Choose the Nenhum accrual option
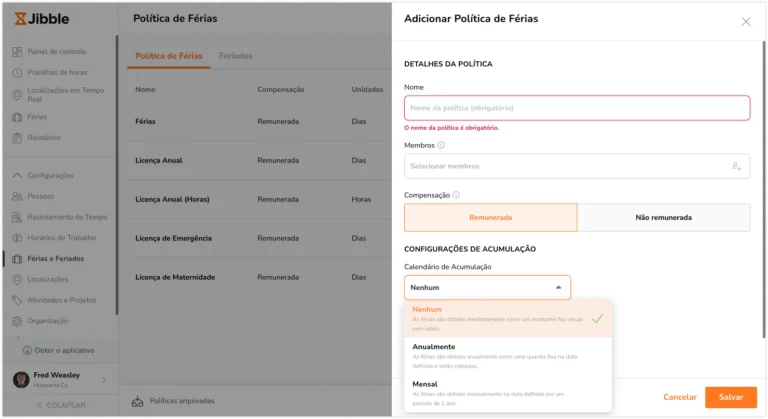Image resolution: width=768 pixels, height=419 pixels. [508, 319]
